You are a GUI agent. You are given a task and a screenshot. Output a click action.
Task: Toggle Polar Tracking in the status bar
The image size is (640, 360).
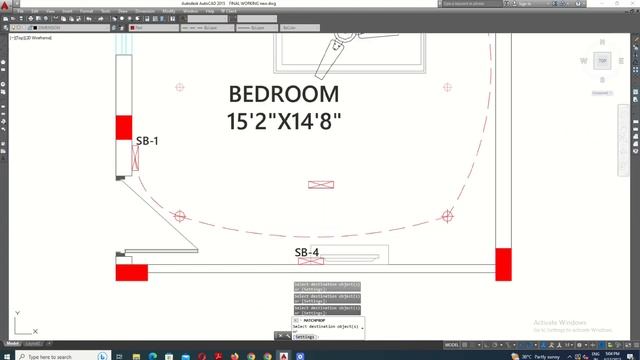point(495,345)
